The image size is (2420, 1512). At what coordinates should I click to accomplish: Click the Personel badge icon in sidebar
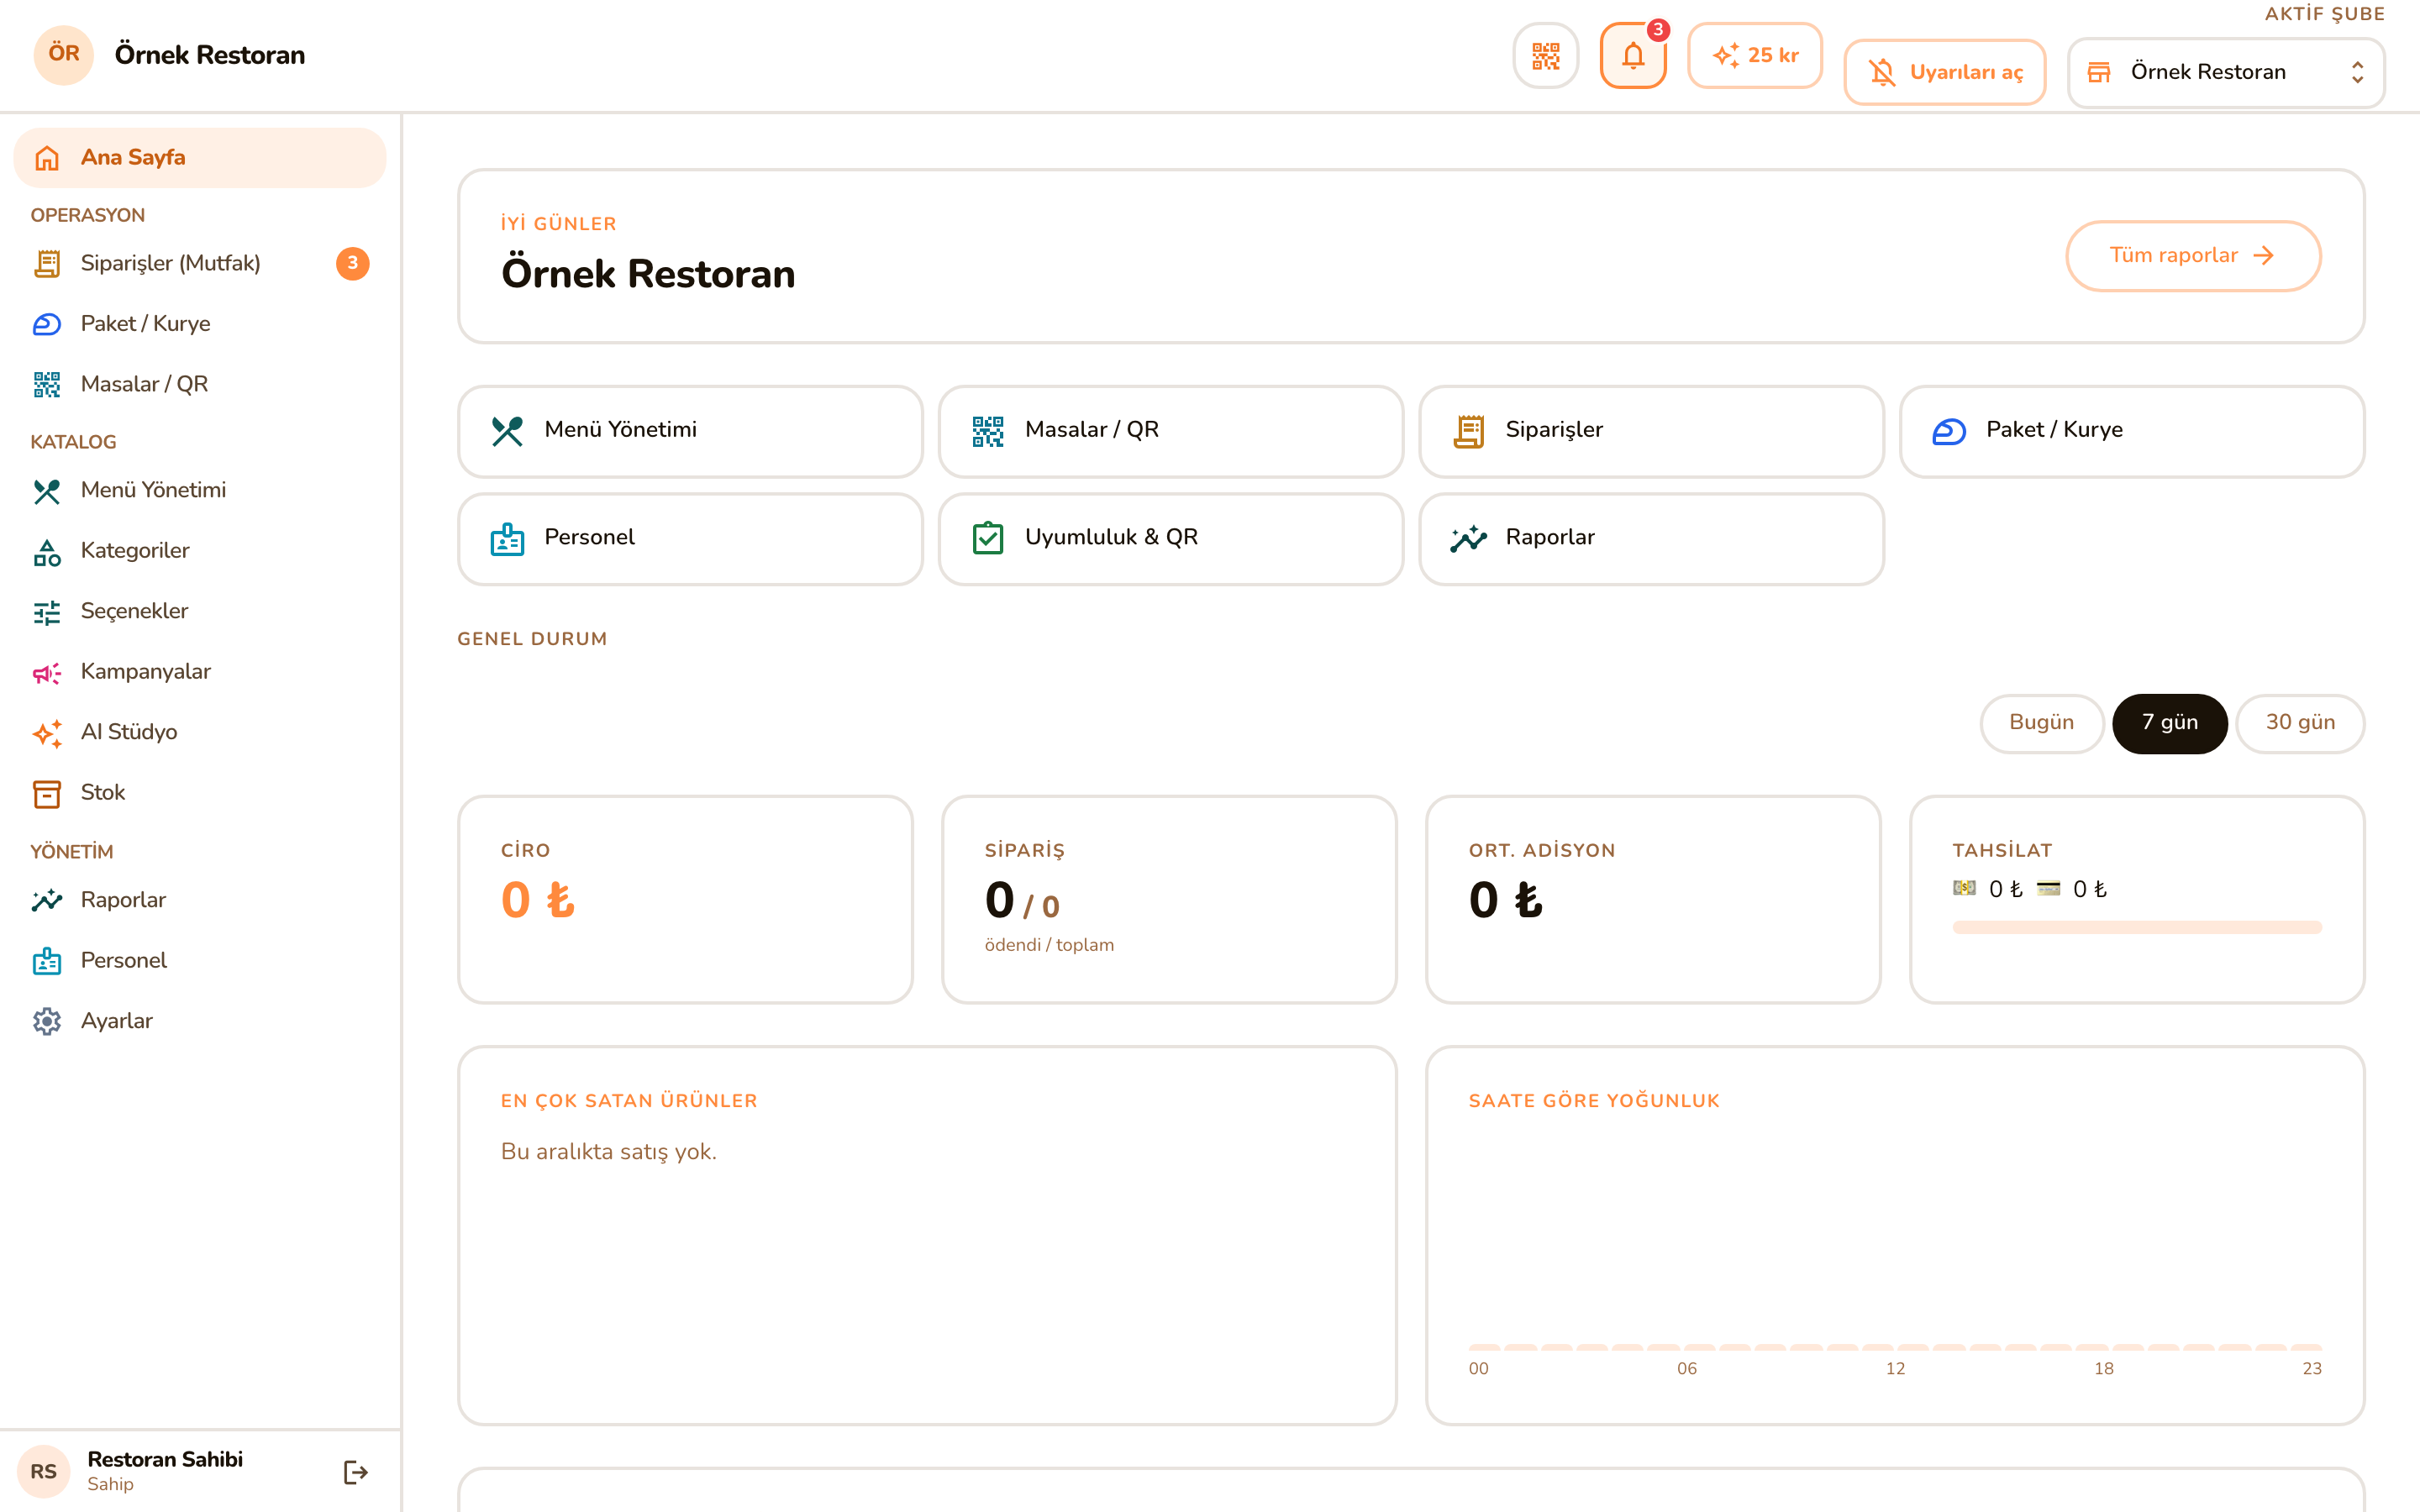tap(47, 961)
